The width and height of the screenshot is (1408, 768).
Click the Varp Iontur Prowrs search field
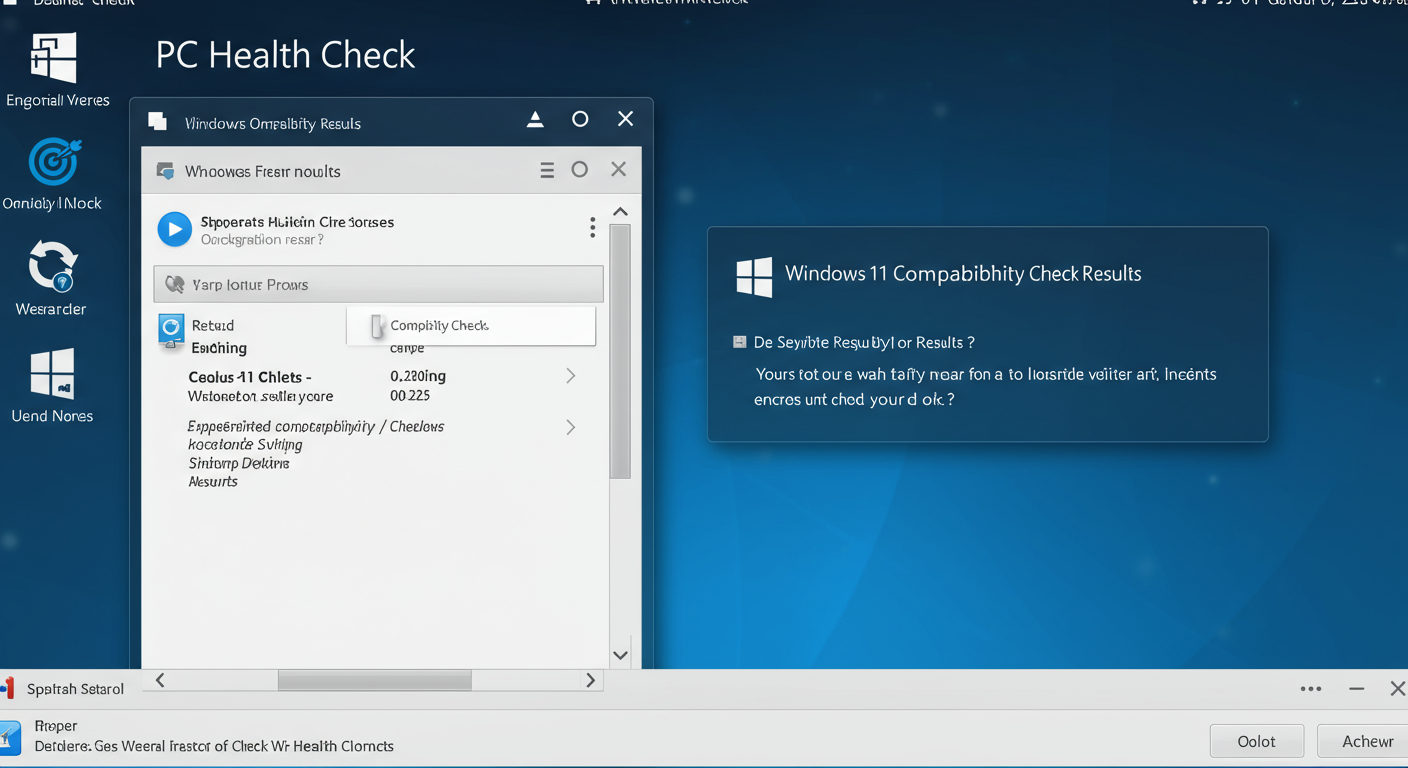click(378, 284)
